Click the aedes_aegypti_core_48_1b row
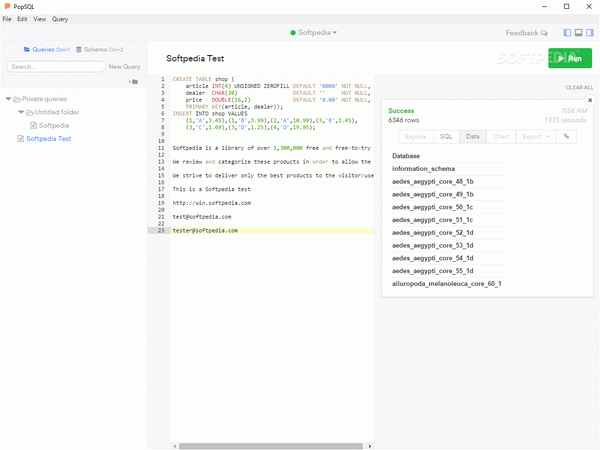 pos(447,182)
